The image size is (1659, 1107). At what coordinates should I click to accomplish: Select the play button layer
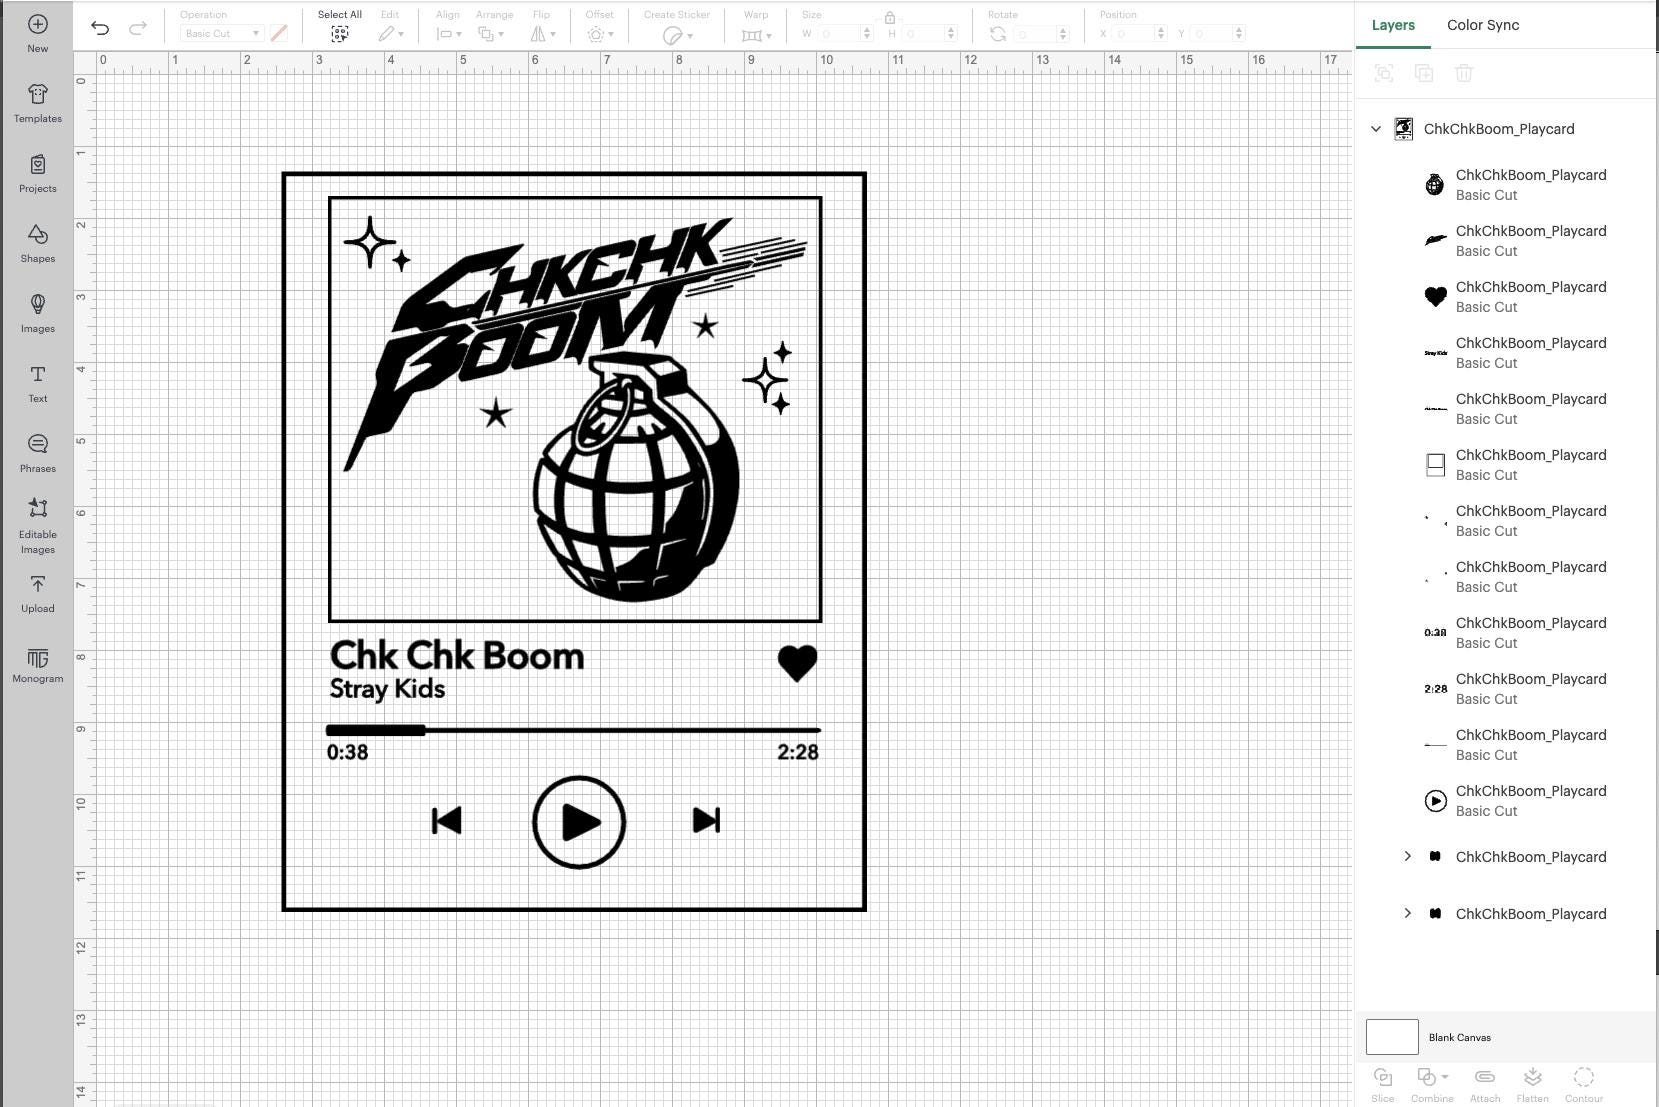point(1516,801)
